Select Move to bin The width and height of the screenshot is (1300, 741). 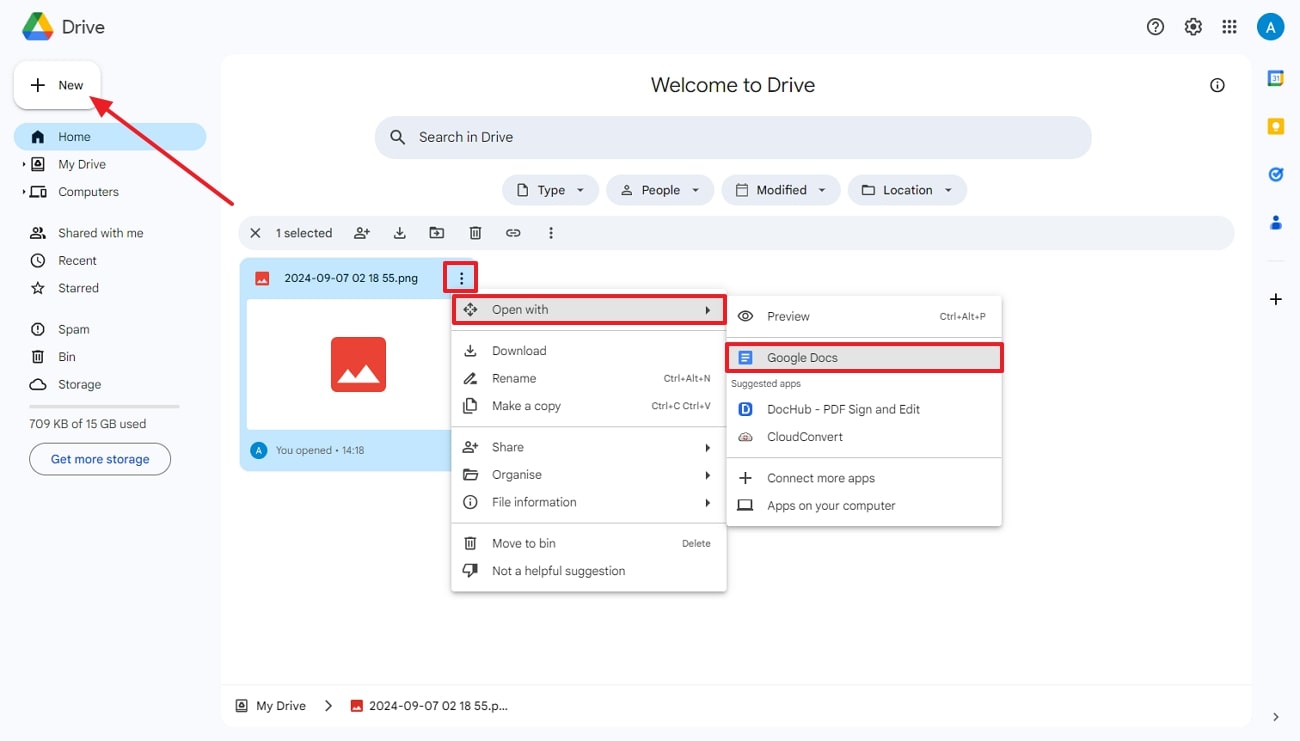(589, 543)
